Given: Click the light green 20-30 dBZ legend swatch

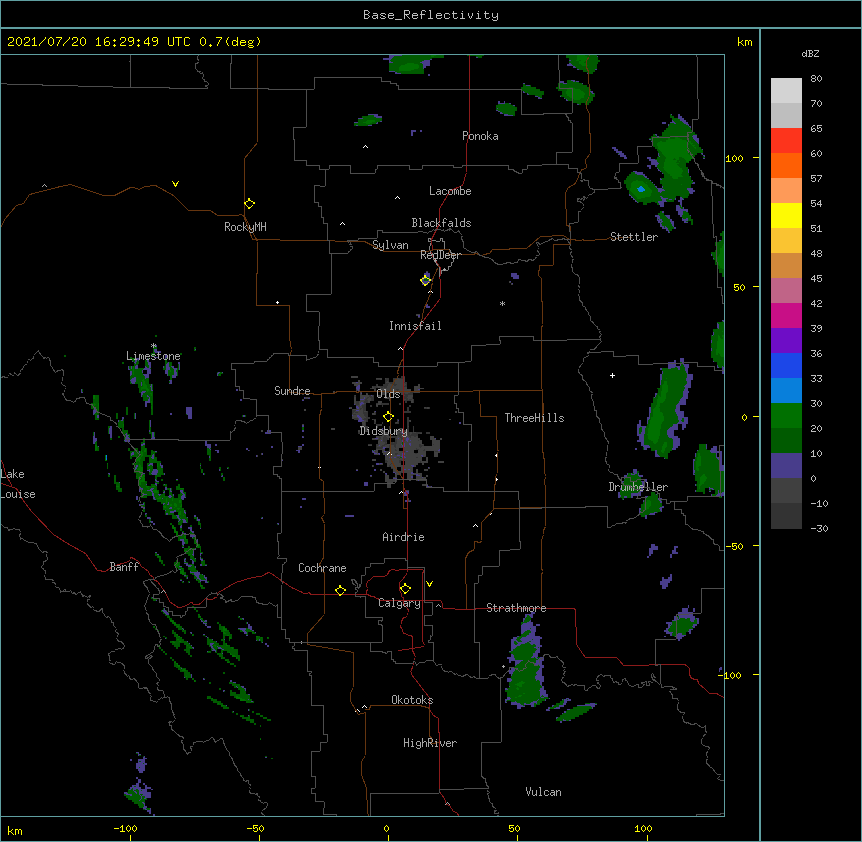Looking at the screenshot, I should (786, 416).
